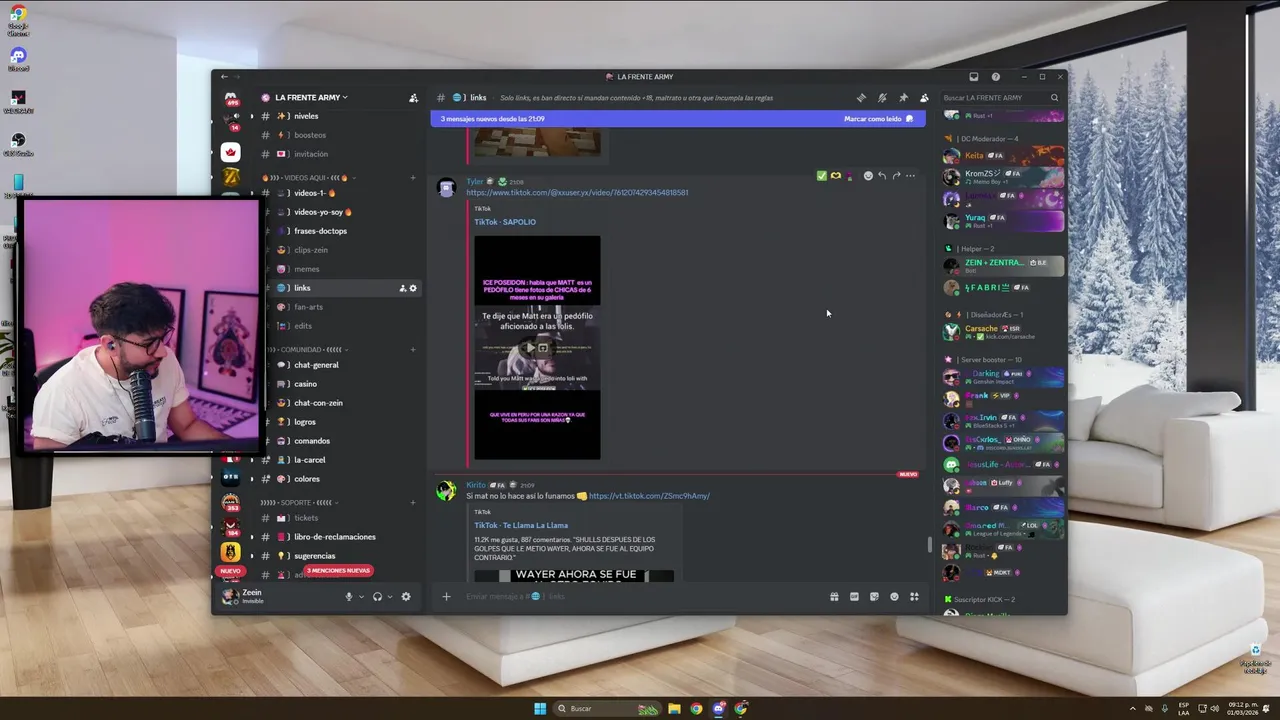Collapse the VIDEOS AQUI category

(310, 178)
